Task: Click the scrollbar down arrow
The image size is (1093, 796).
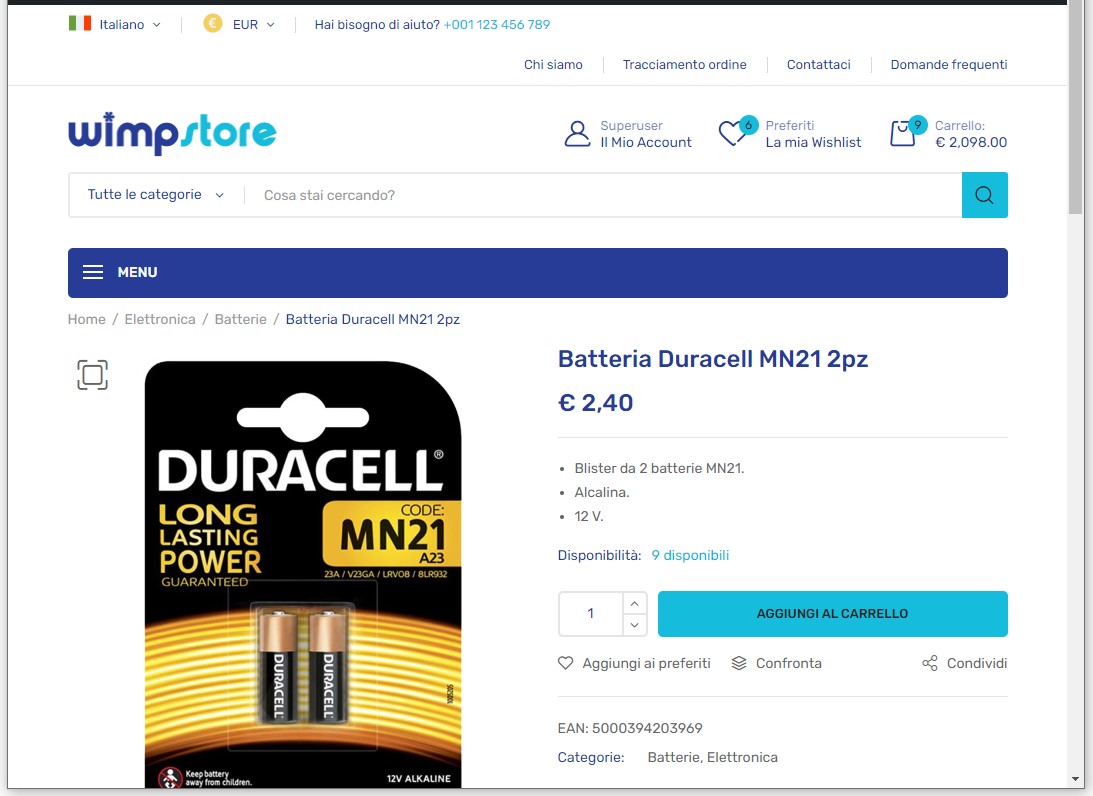Action: tap(1076, 779)
